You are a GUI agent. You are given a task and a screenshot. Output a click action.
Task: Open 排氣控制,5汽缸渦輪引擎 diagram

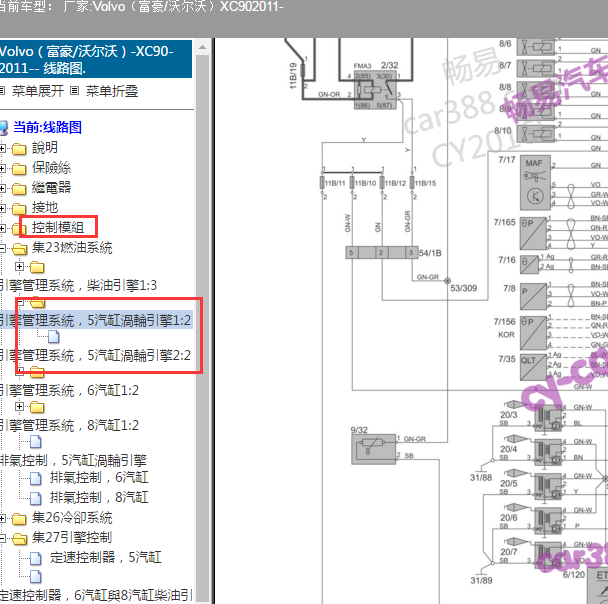click(73, 461)
